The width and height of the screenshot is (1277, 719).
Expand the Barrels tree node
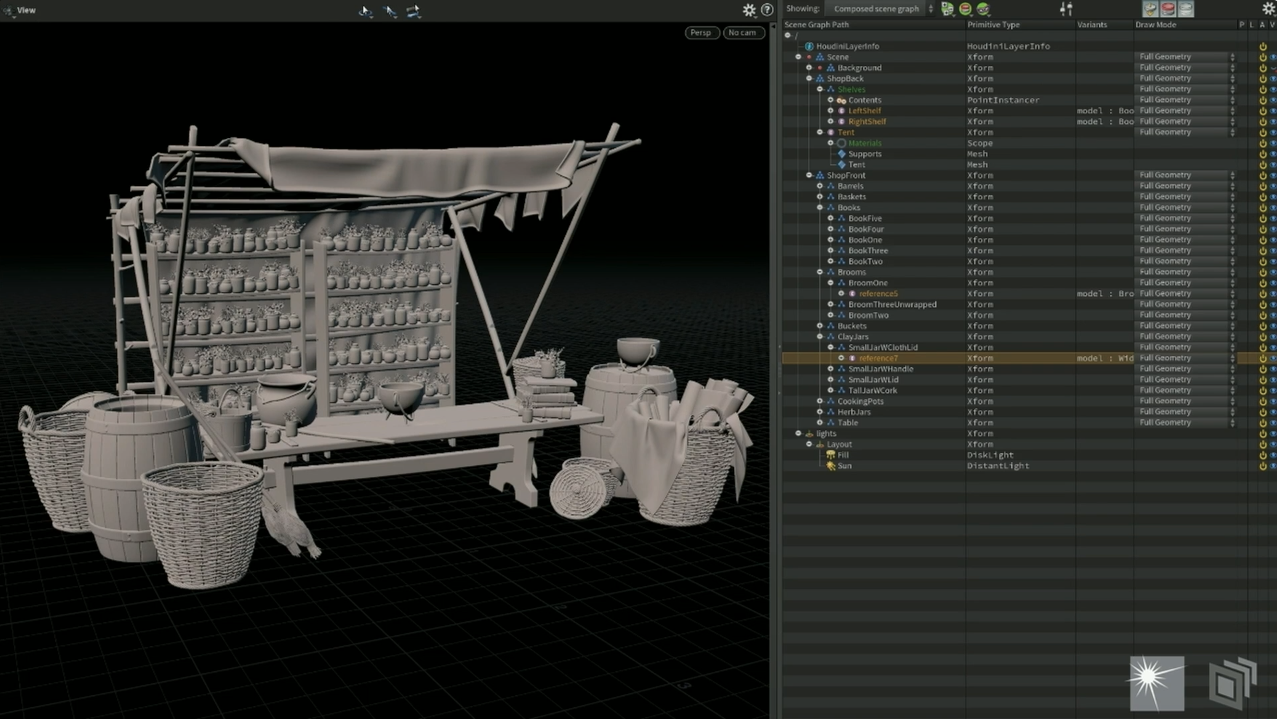[x=820, y=186]
